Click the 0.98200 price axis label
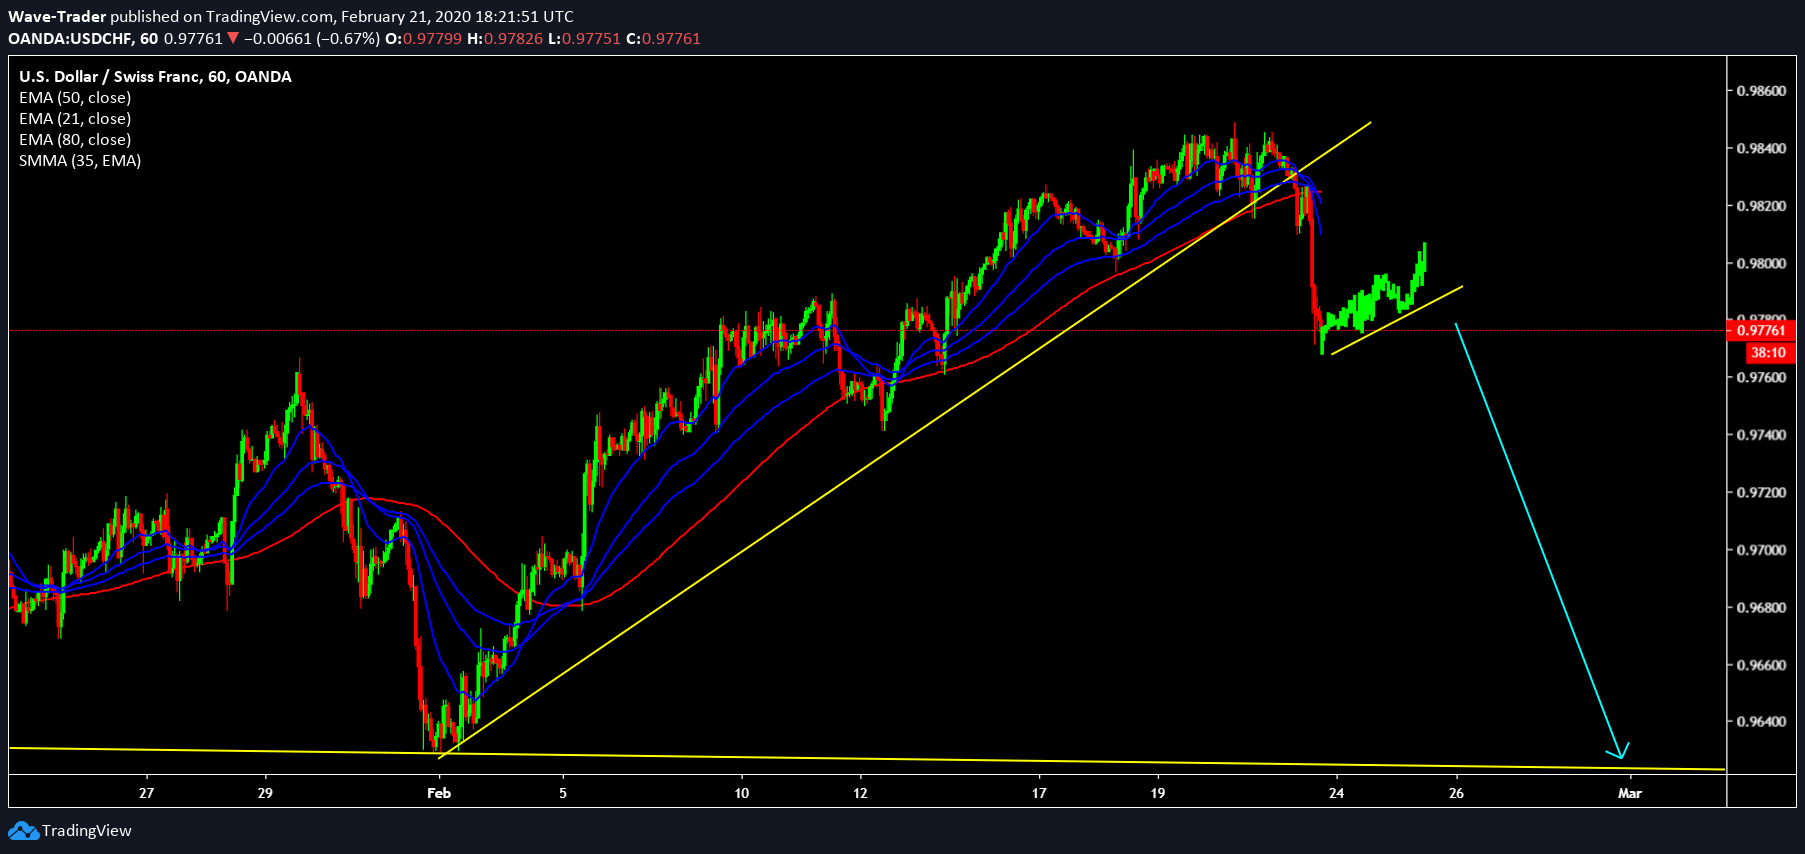 1761,206
